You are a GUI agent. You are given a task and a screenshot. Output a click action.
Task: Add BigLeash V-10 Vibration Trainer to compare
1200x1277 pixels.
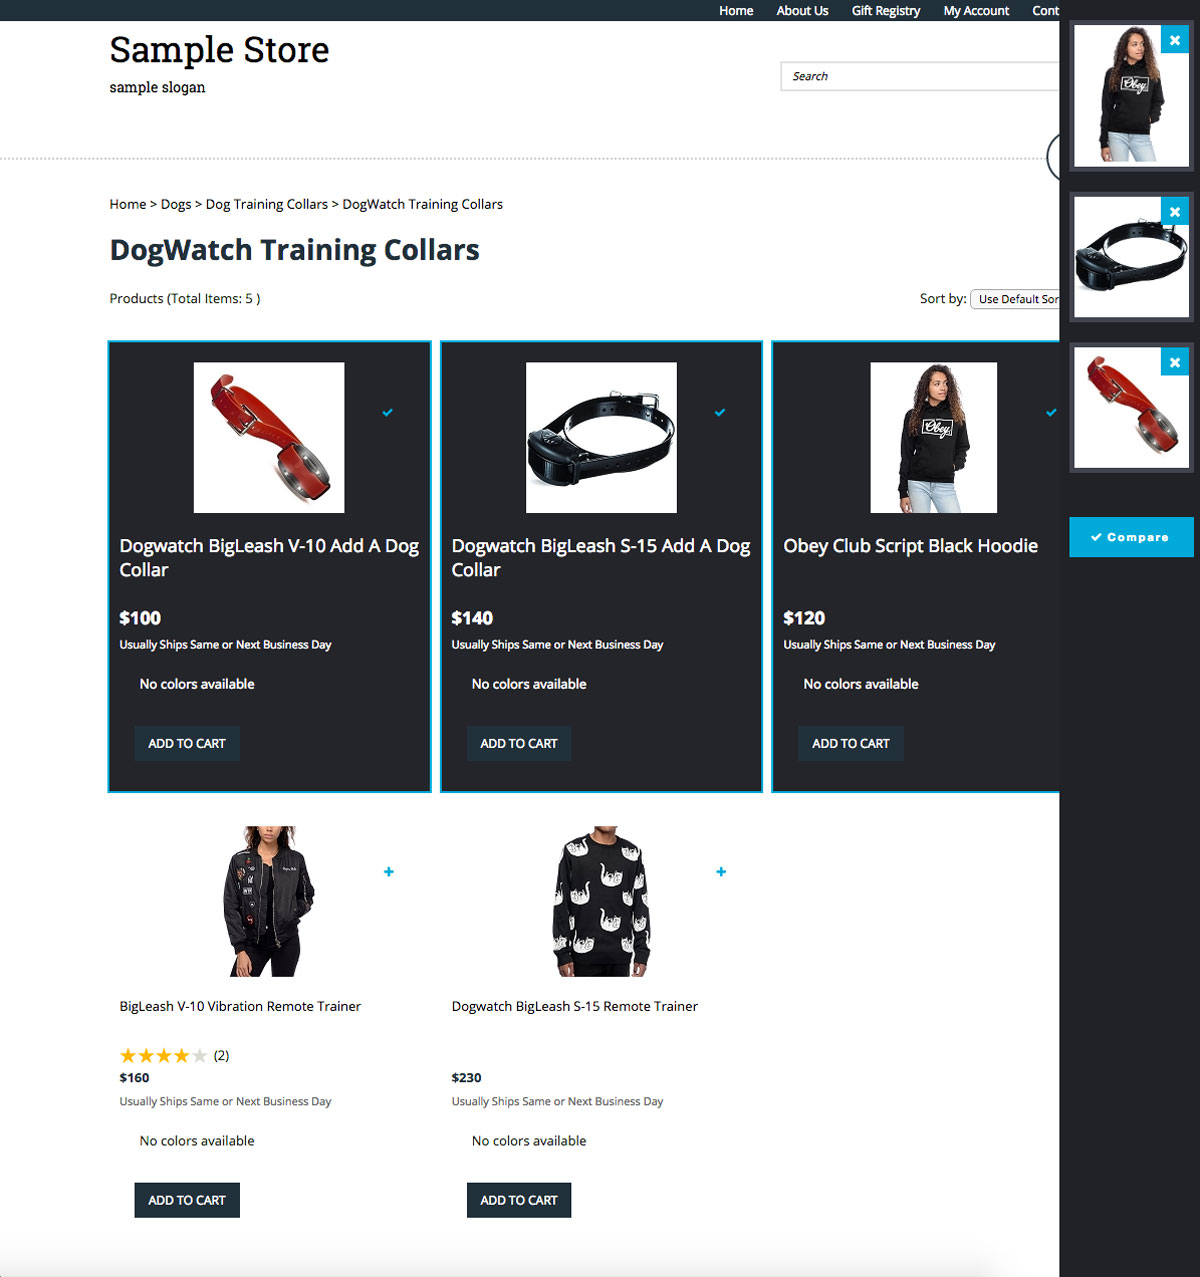pyautogui.click(x=389, y=872)
